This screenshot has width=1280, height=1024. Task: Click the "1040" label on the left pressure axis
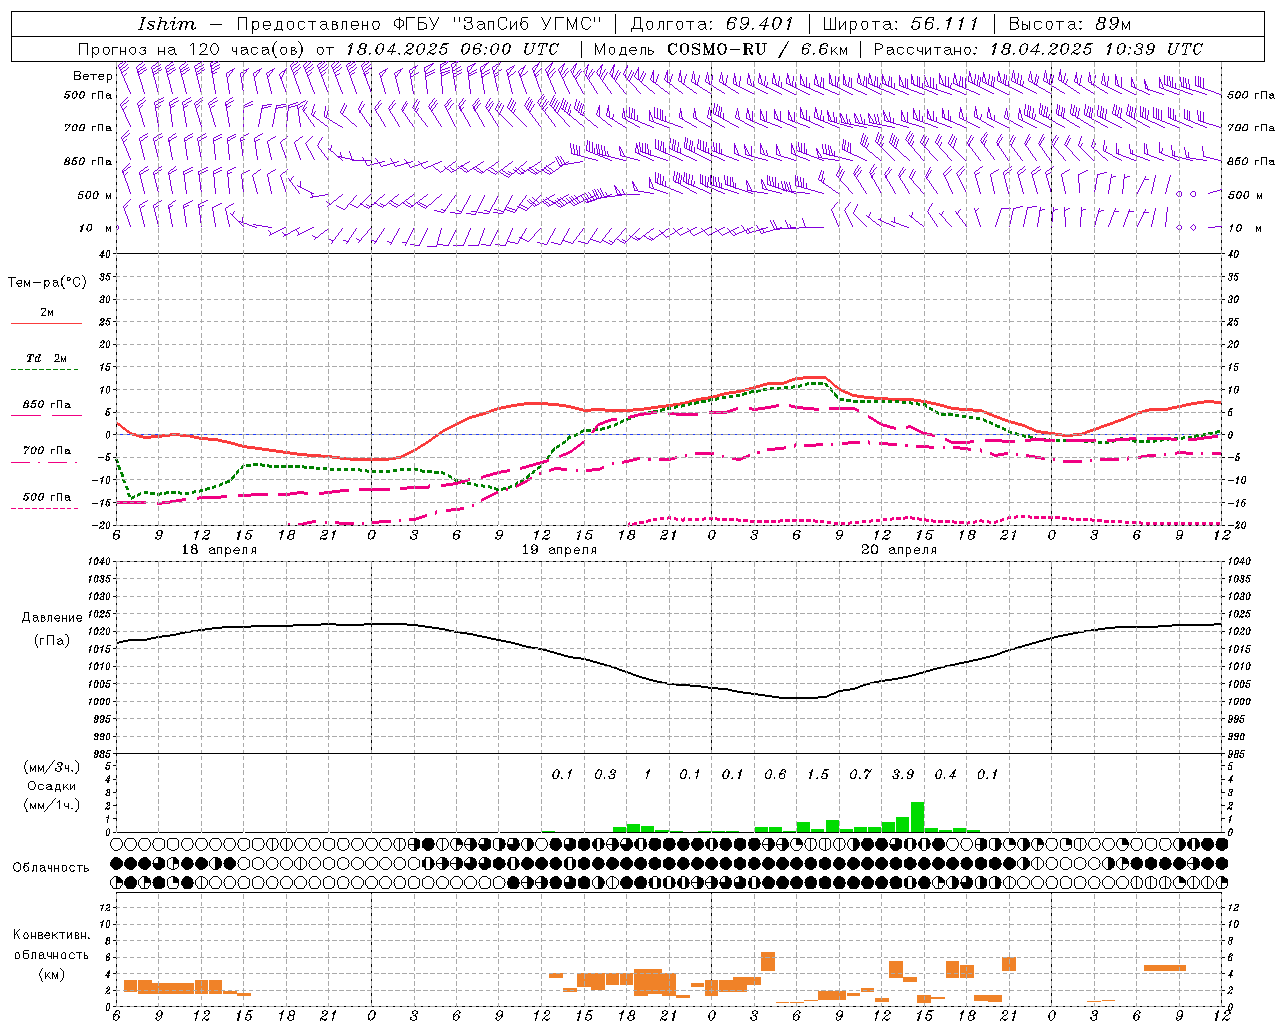coord(99,562)
